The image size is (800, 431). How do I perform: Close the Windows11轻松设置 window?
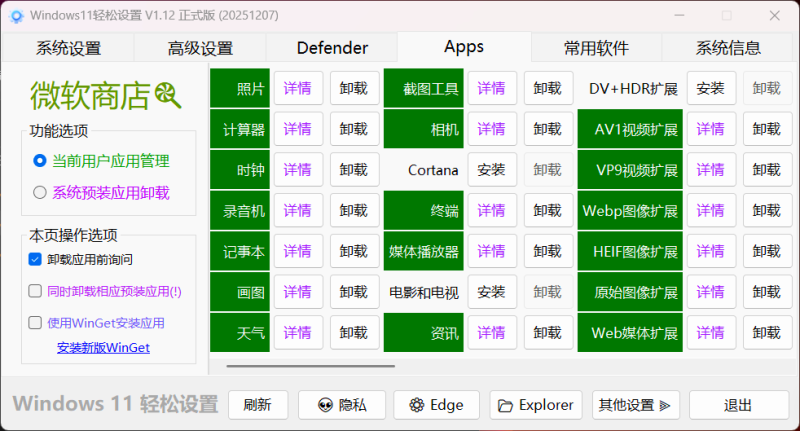click(x=774, y=16)
